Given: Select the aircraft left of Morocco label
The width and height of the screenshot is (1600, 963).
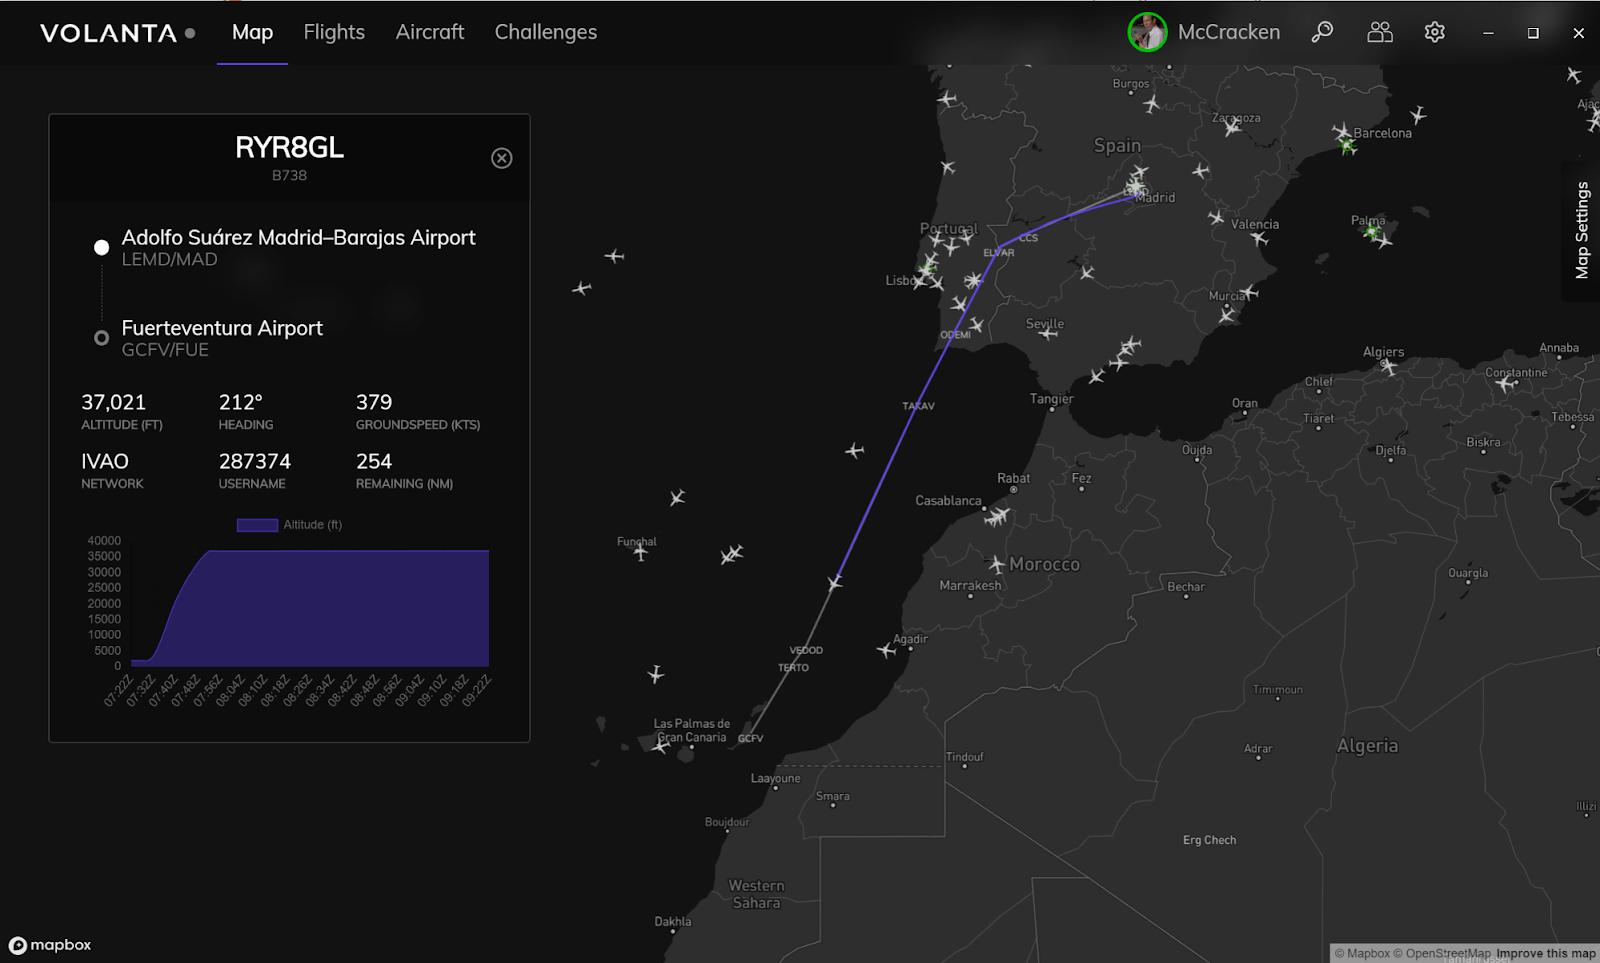Looking at the screenshot, I should (996, 564).
